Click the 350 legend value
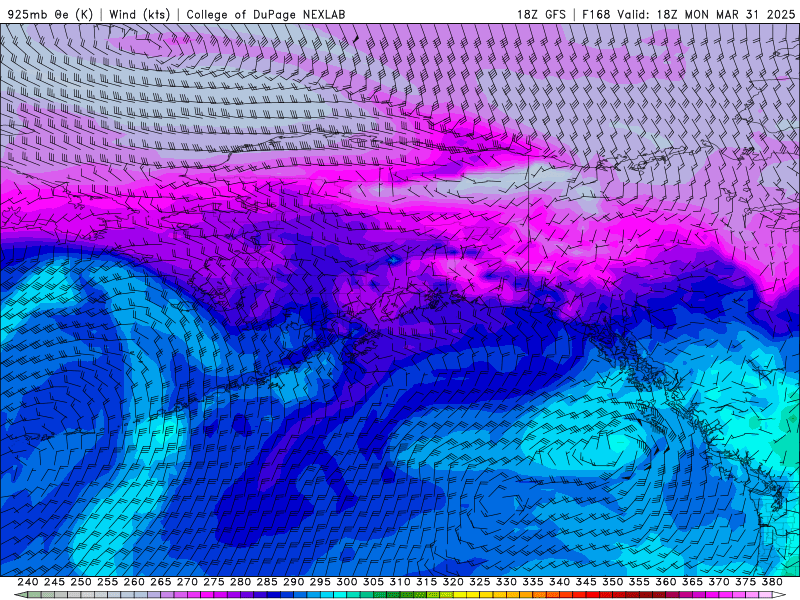This screenshot has width=800, height=600. point(612,582)
